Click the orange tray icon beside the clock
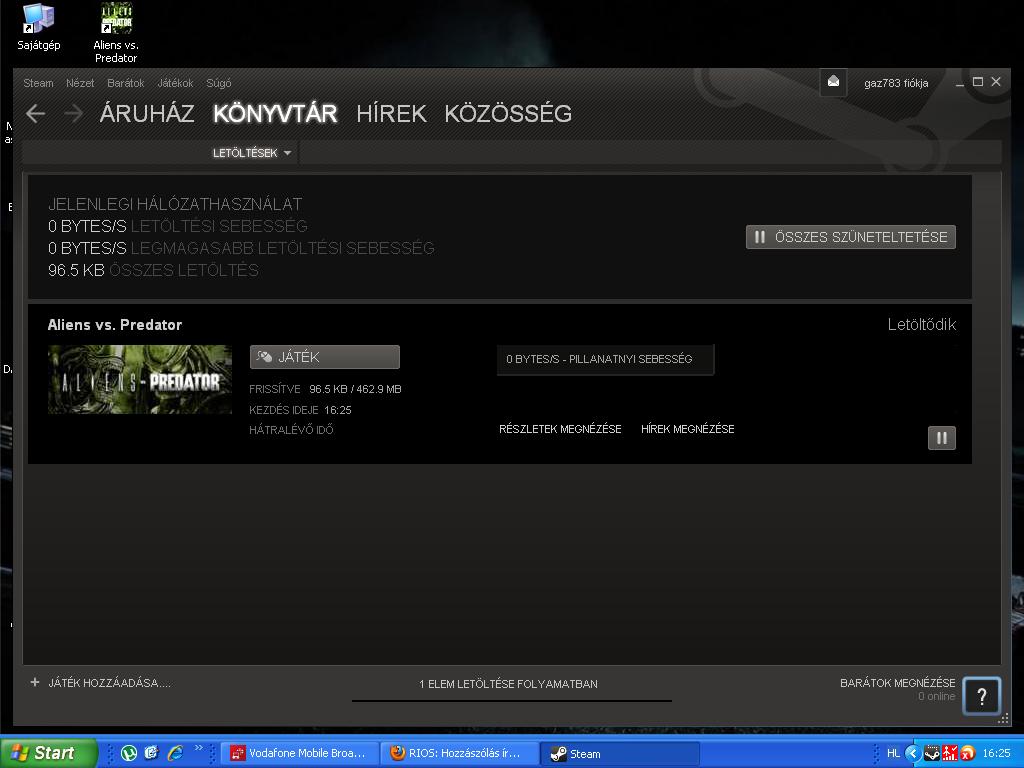This screenshot has height=768, width=1024. click(967, 753)
